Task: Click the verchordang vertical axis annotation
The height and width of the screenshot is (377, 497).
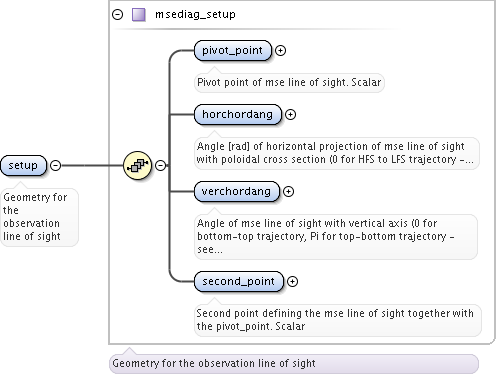Action: point(336,236)
